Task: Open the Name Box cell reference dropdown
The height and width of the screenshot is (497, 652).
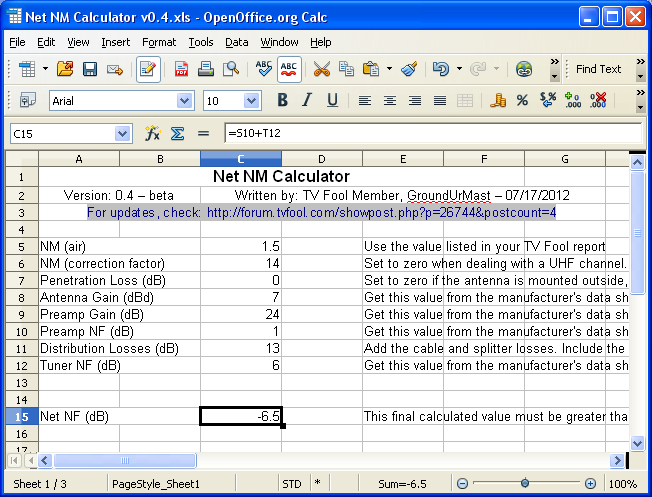Action: click(123, 133)
